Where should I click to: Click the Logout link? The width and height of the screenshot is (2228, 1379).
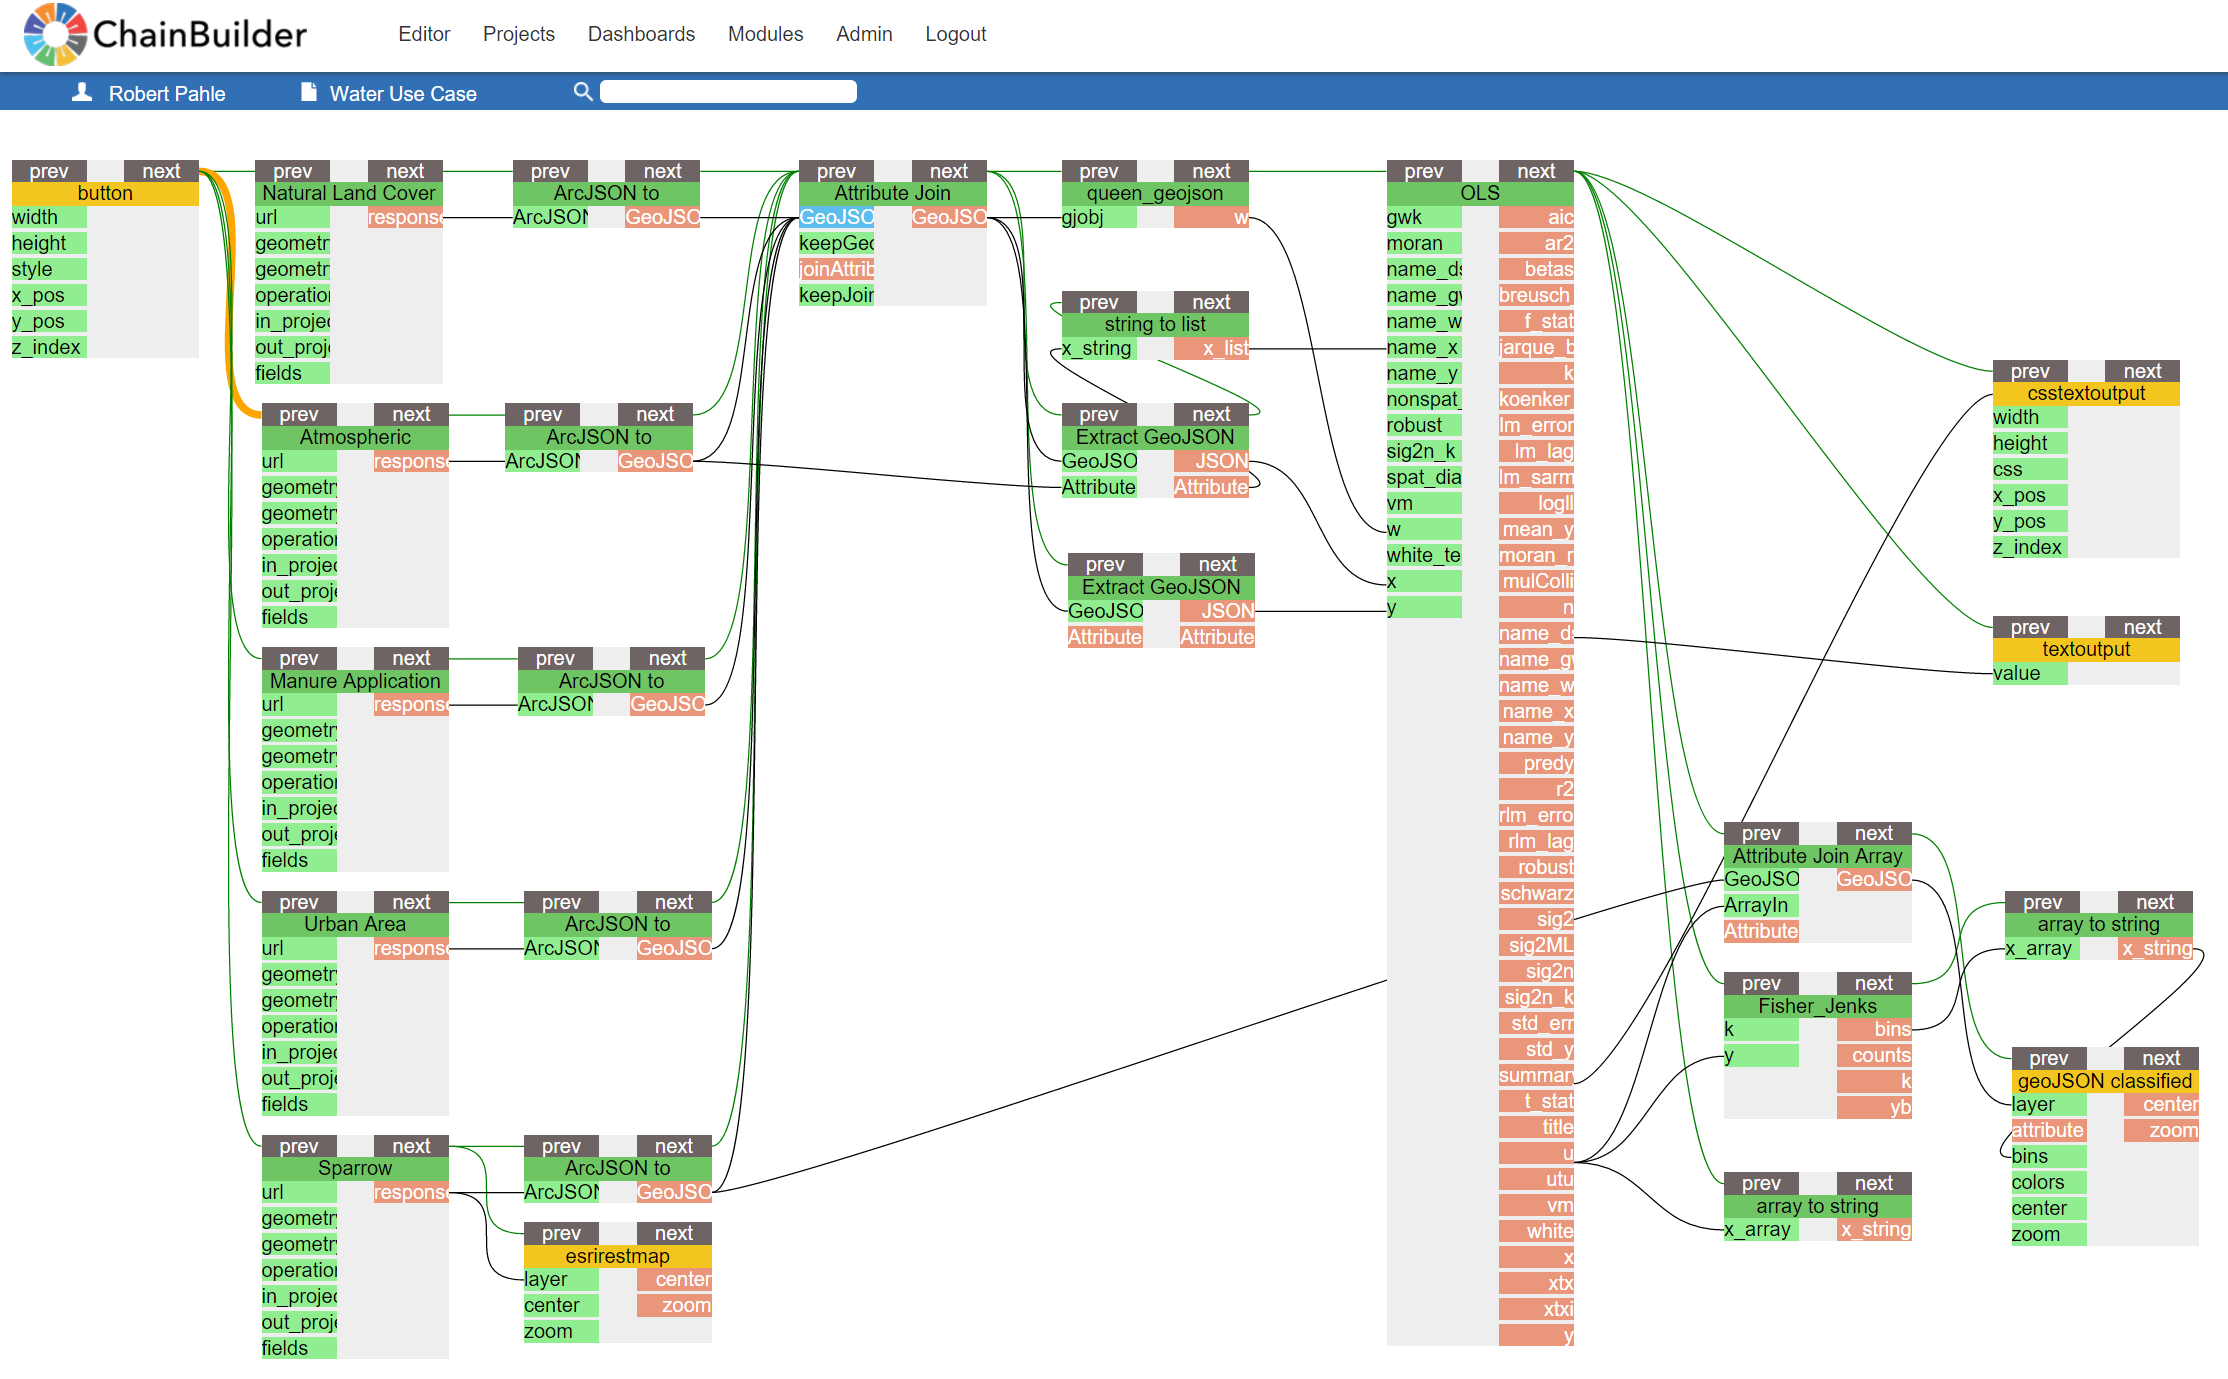coord(955,34)
